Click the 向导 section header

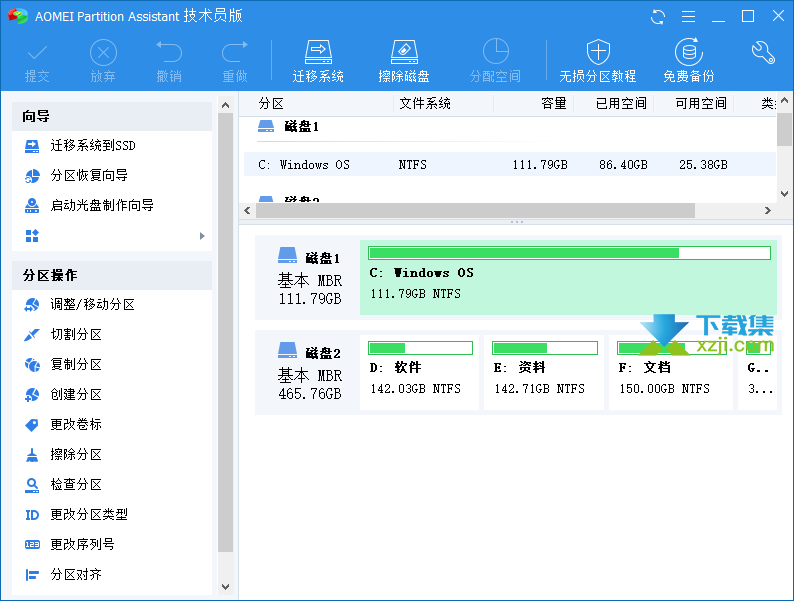click(112, 116)
